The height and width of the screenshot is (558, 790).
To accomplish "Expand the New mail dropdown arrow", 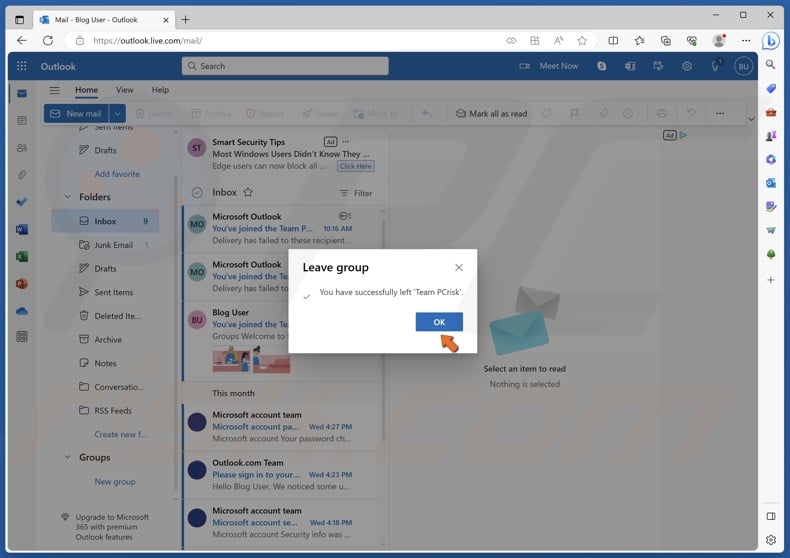I will [118, 114].
